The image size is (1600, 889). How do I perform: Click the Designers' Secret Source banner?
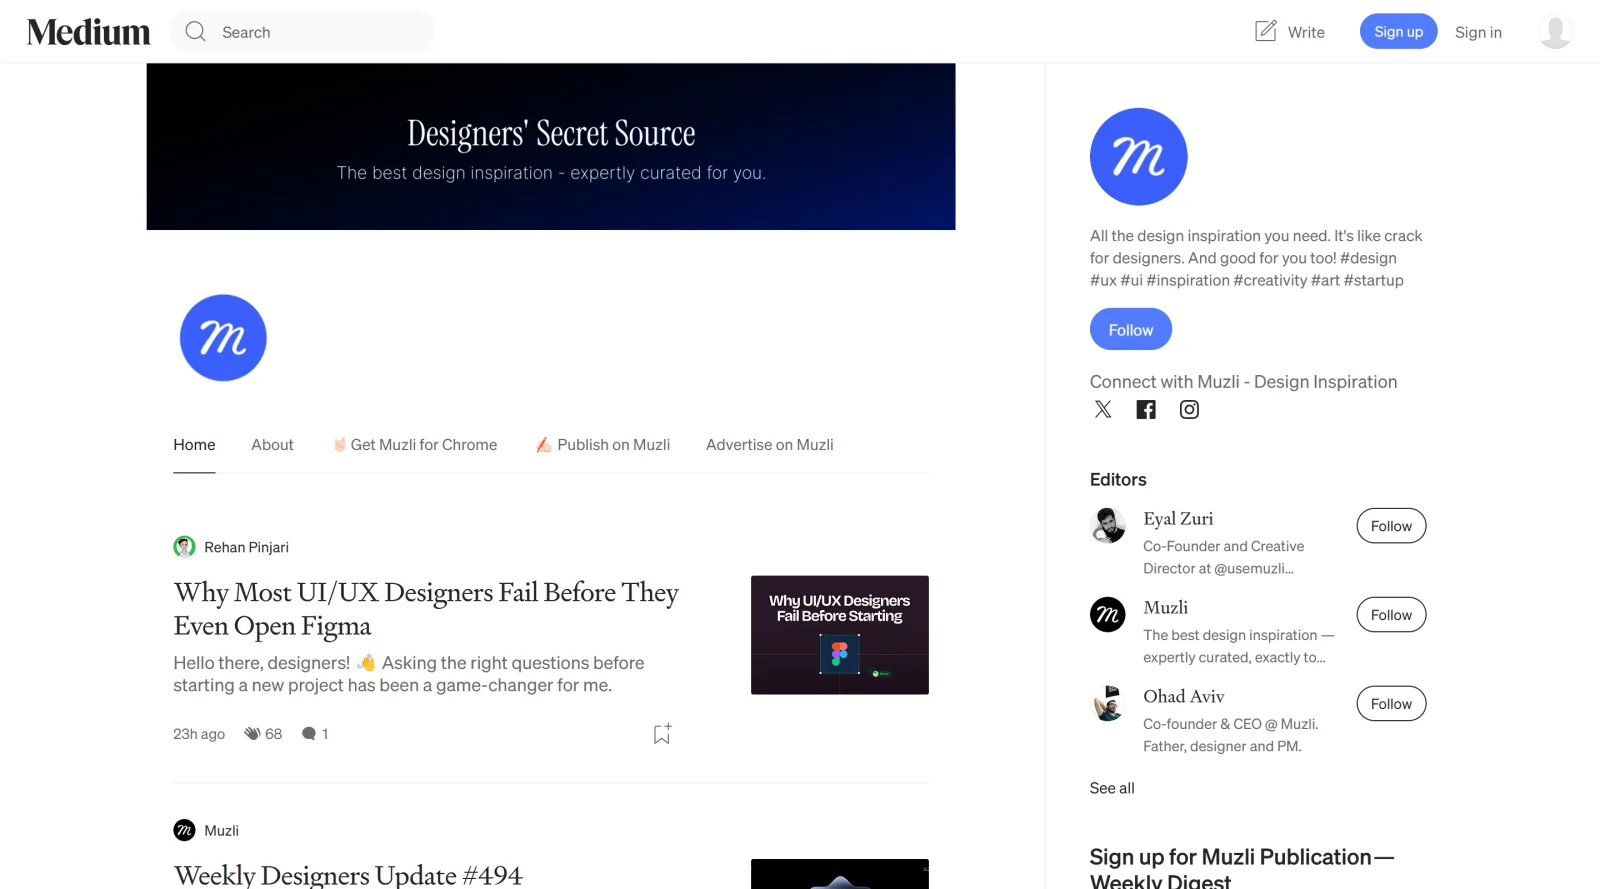(x=551, y=146)
